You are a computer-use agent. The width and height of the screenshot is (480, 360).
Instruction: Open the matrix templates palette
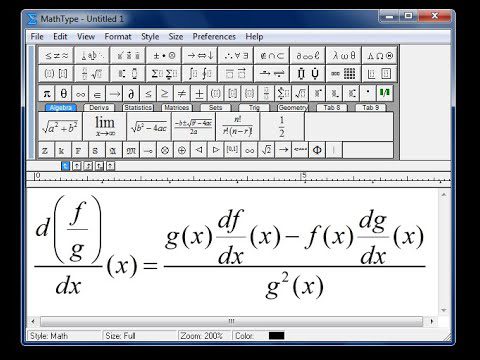click(x=344, y=74)
